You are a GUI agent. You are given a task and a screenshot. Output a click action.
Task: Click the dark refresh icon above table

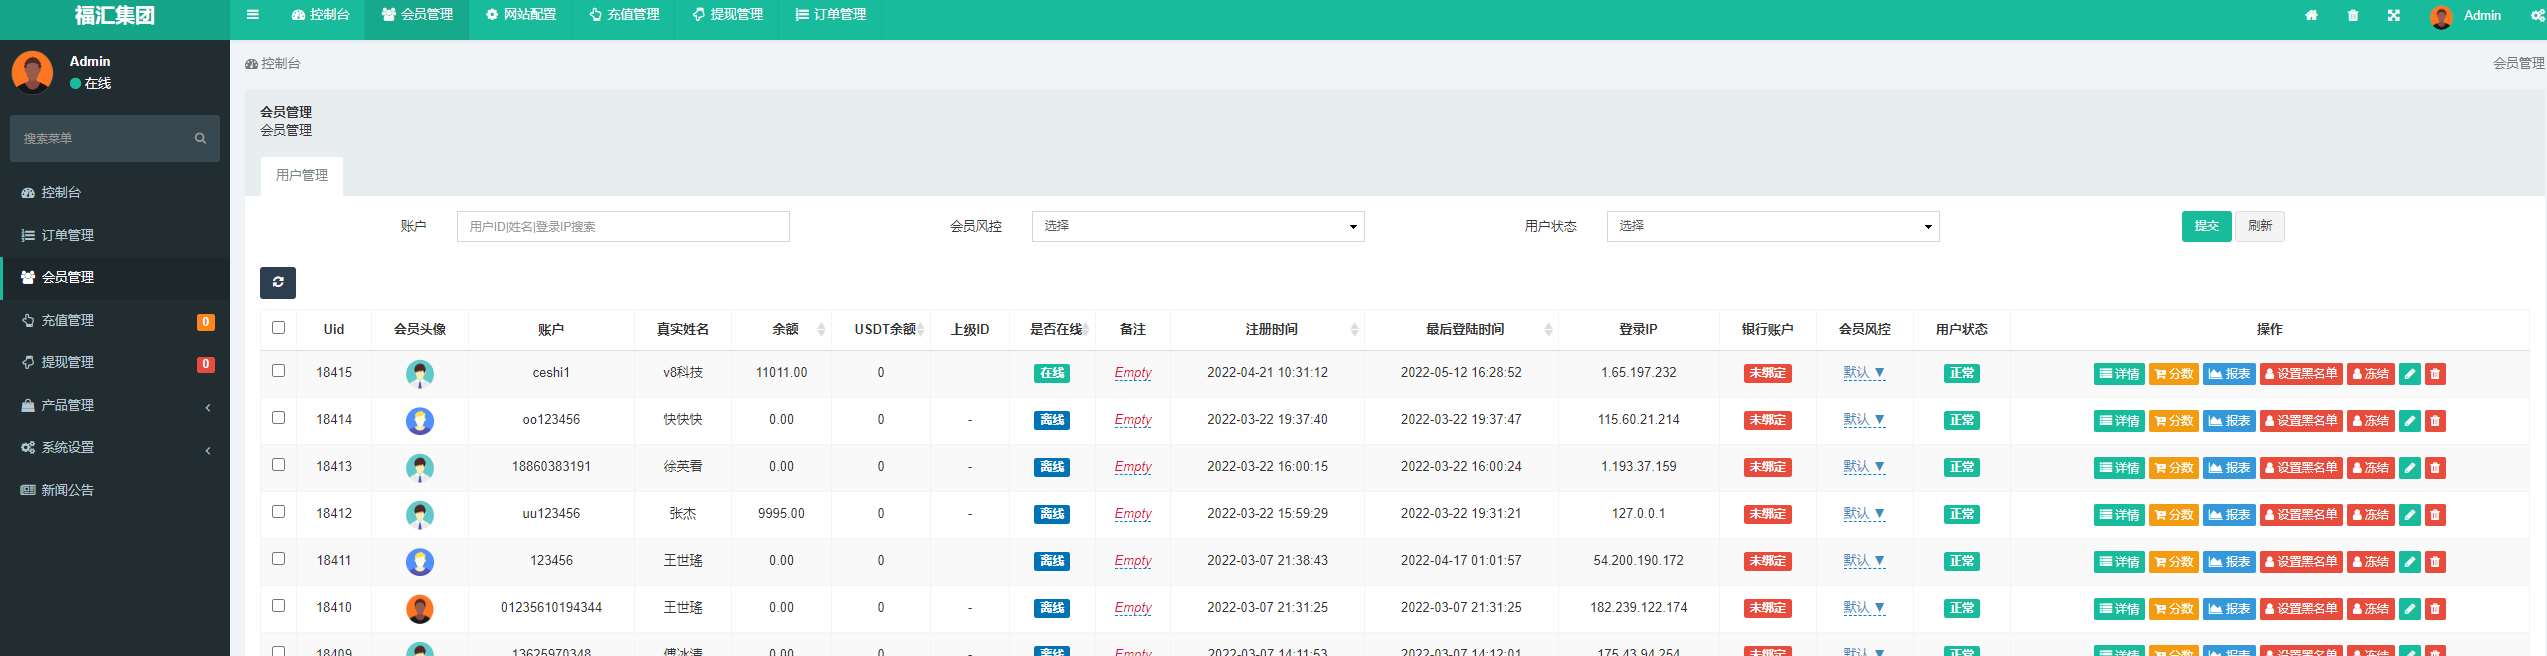tap(278, 283)
